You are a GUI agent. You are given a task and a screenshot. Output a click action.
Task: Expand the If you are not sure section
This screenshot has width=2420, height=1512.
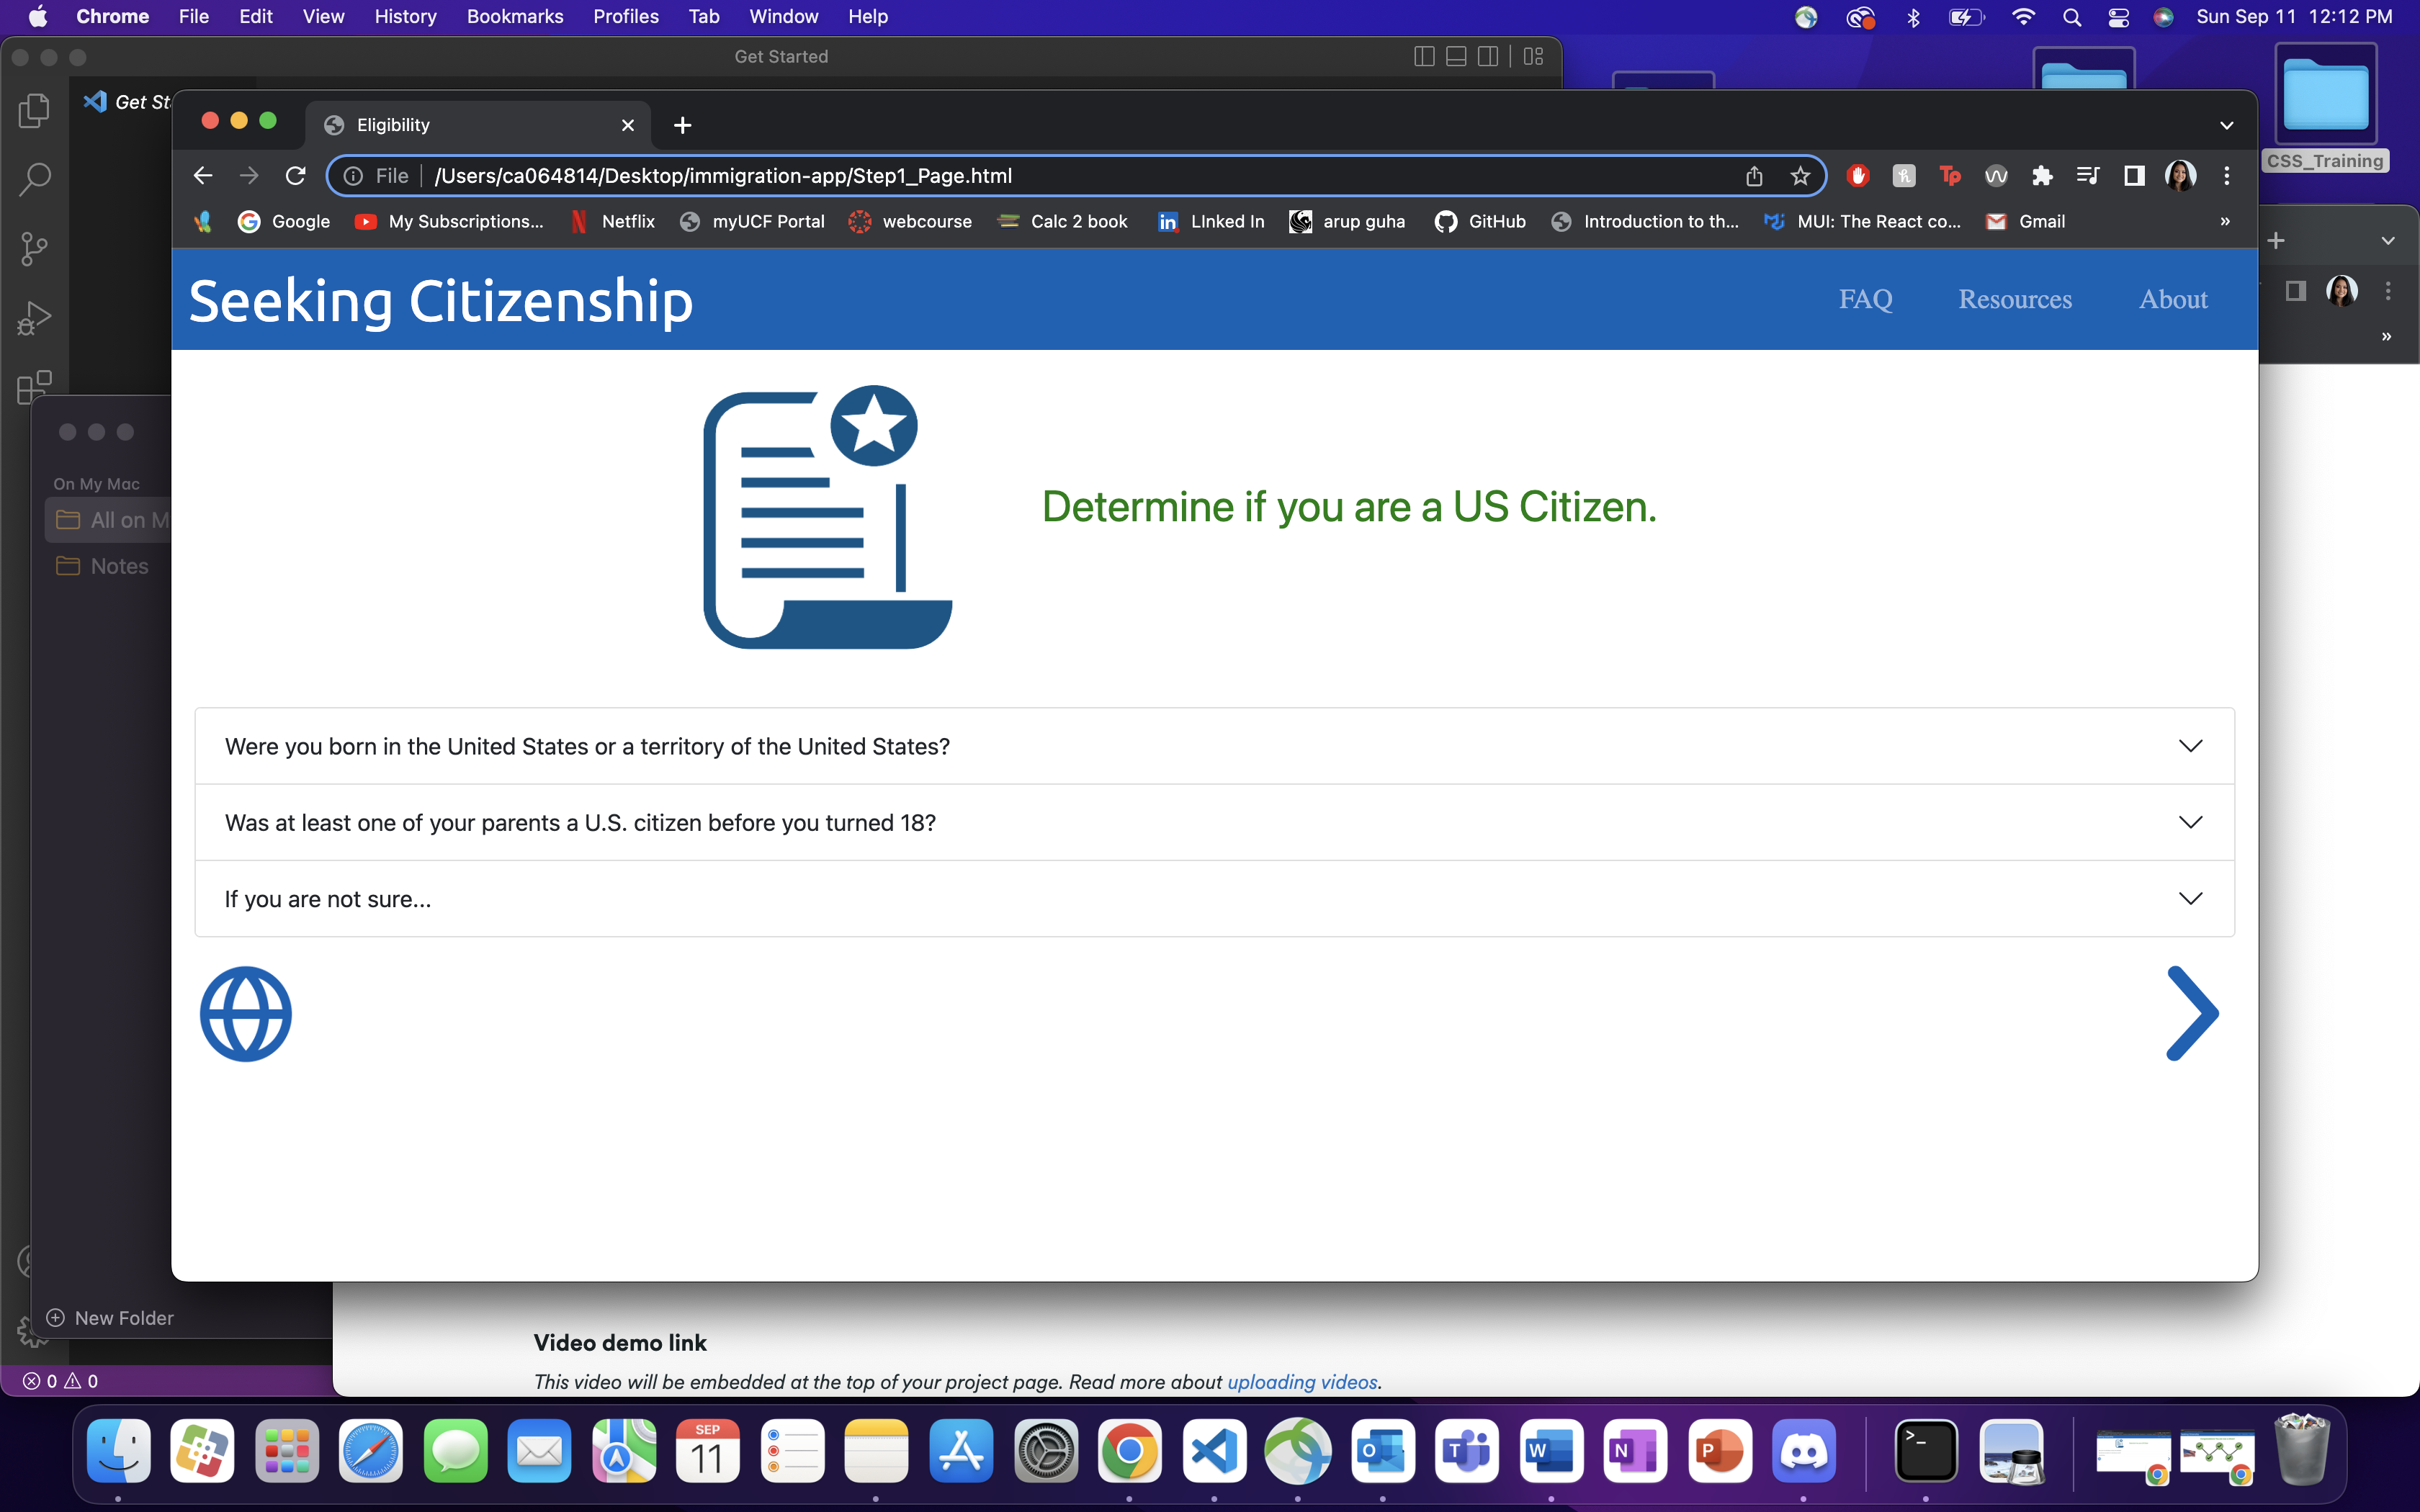click(1214, 899)
